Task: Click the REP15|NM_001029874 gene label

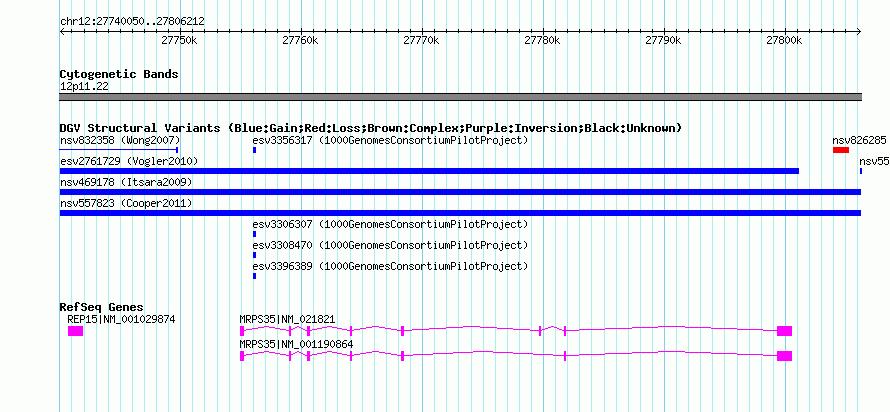Action: click(x=121, y=319)
